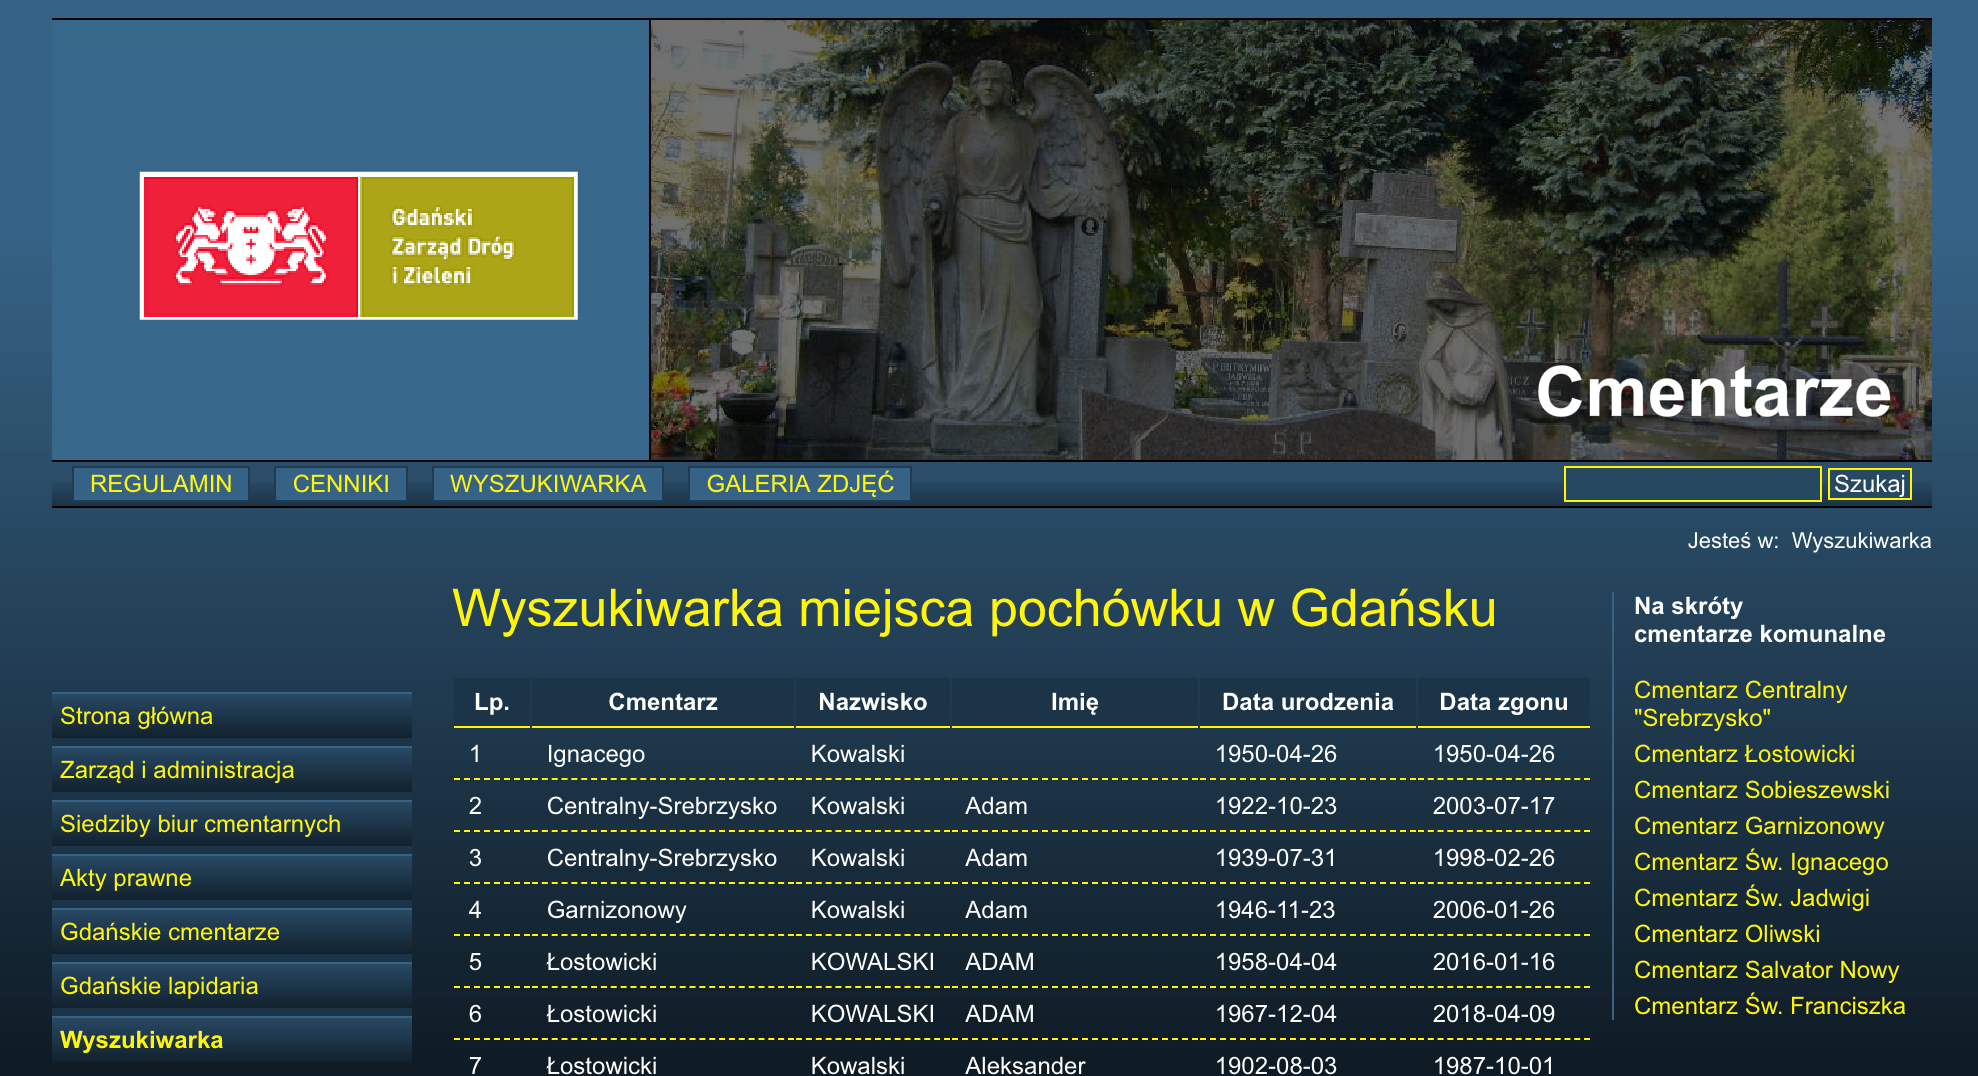View Siedziby biur cmentarnych
The width and height of the screenshot is (1978, 1076).
(201, 823)
